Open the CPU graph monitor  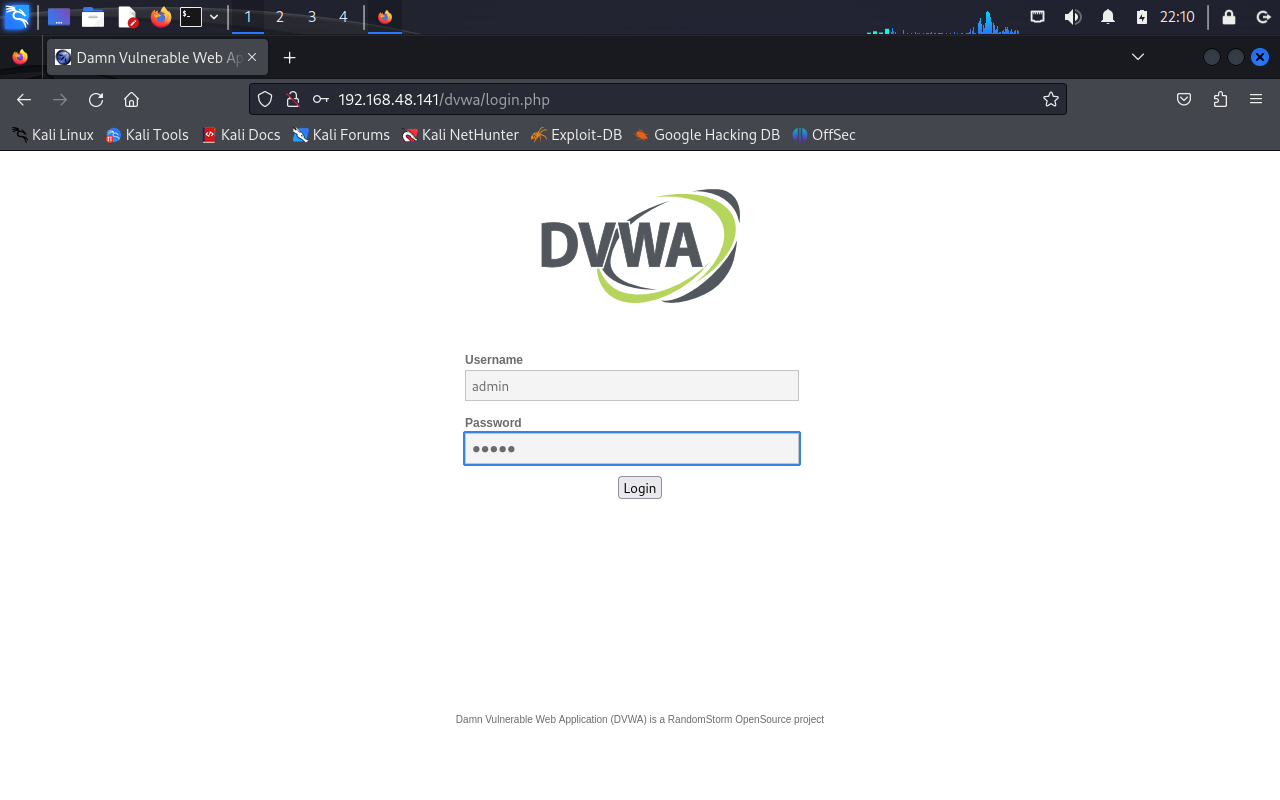click(x=943, y=19)
